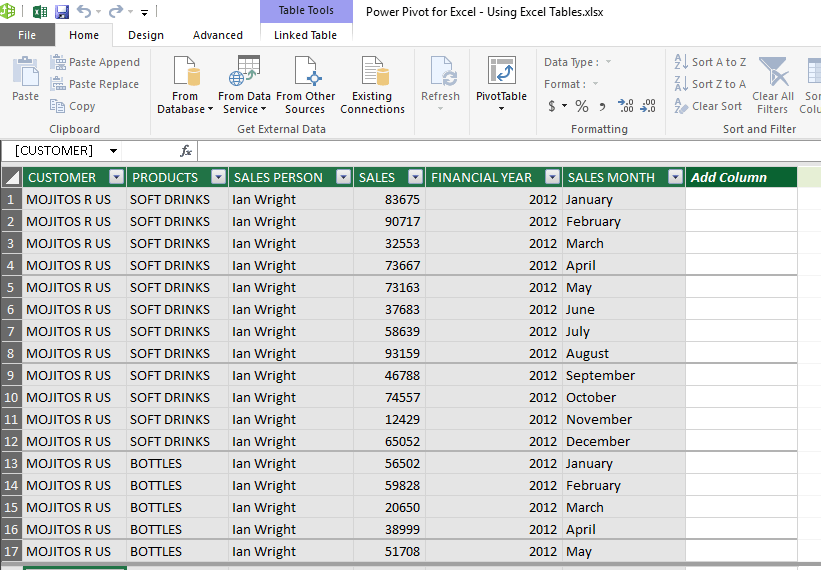Screen dimensions: 821x570
Task: Expand Customize Quick Access Toolbar arrow
Action: coord(145,12)
